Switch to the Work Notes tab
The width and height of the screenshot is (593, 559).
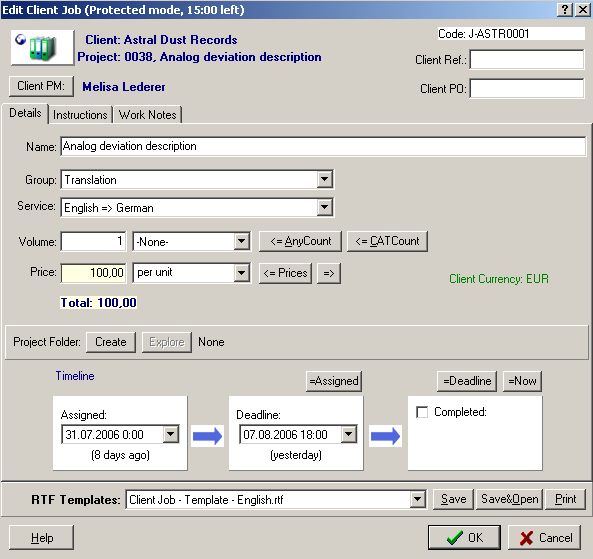tap(147, 115)
